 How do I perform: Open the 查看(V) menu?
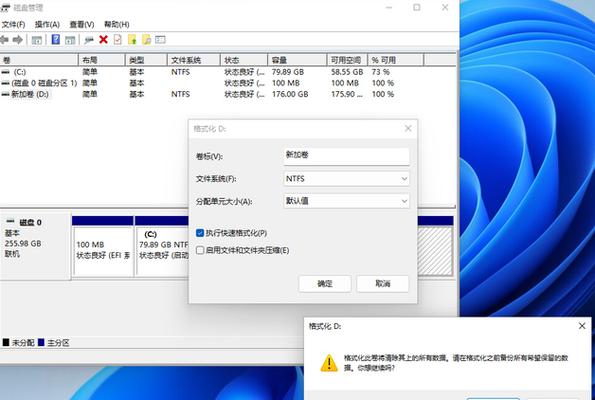pyautogui.click(x=82, y=25)
